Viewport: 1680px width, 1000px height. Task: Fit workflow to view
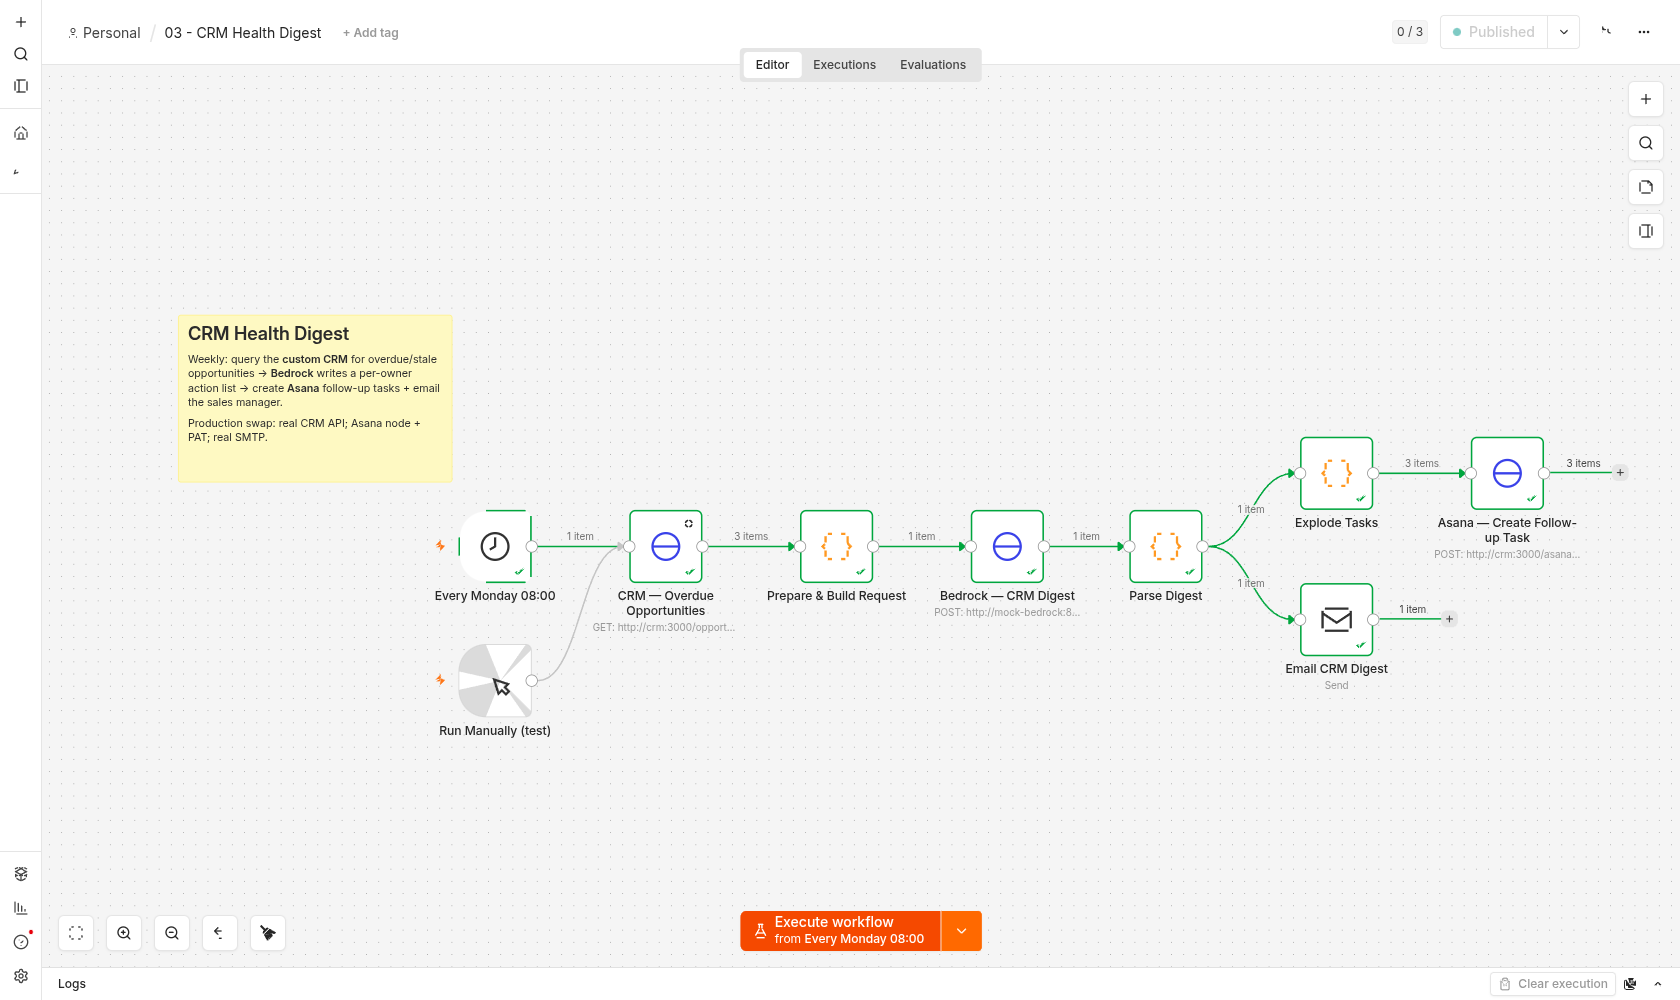(76, 933)
